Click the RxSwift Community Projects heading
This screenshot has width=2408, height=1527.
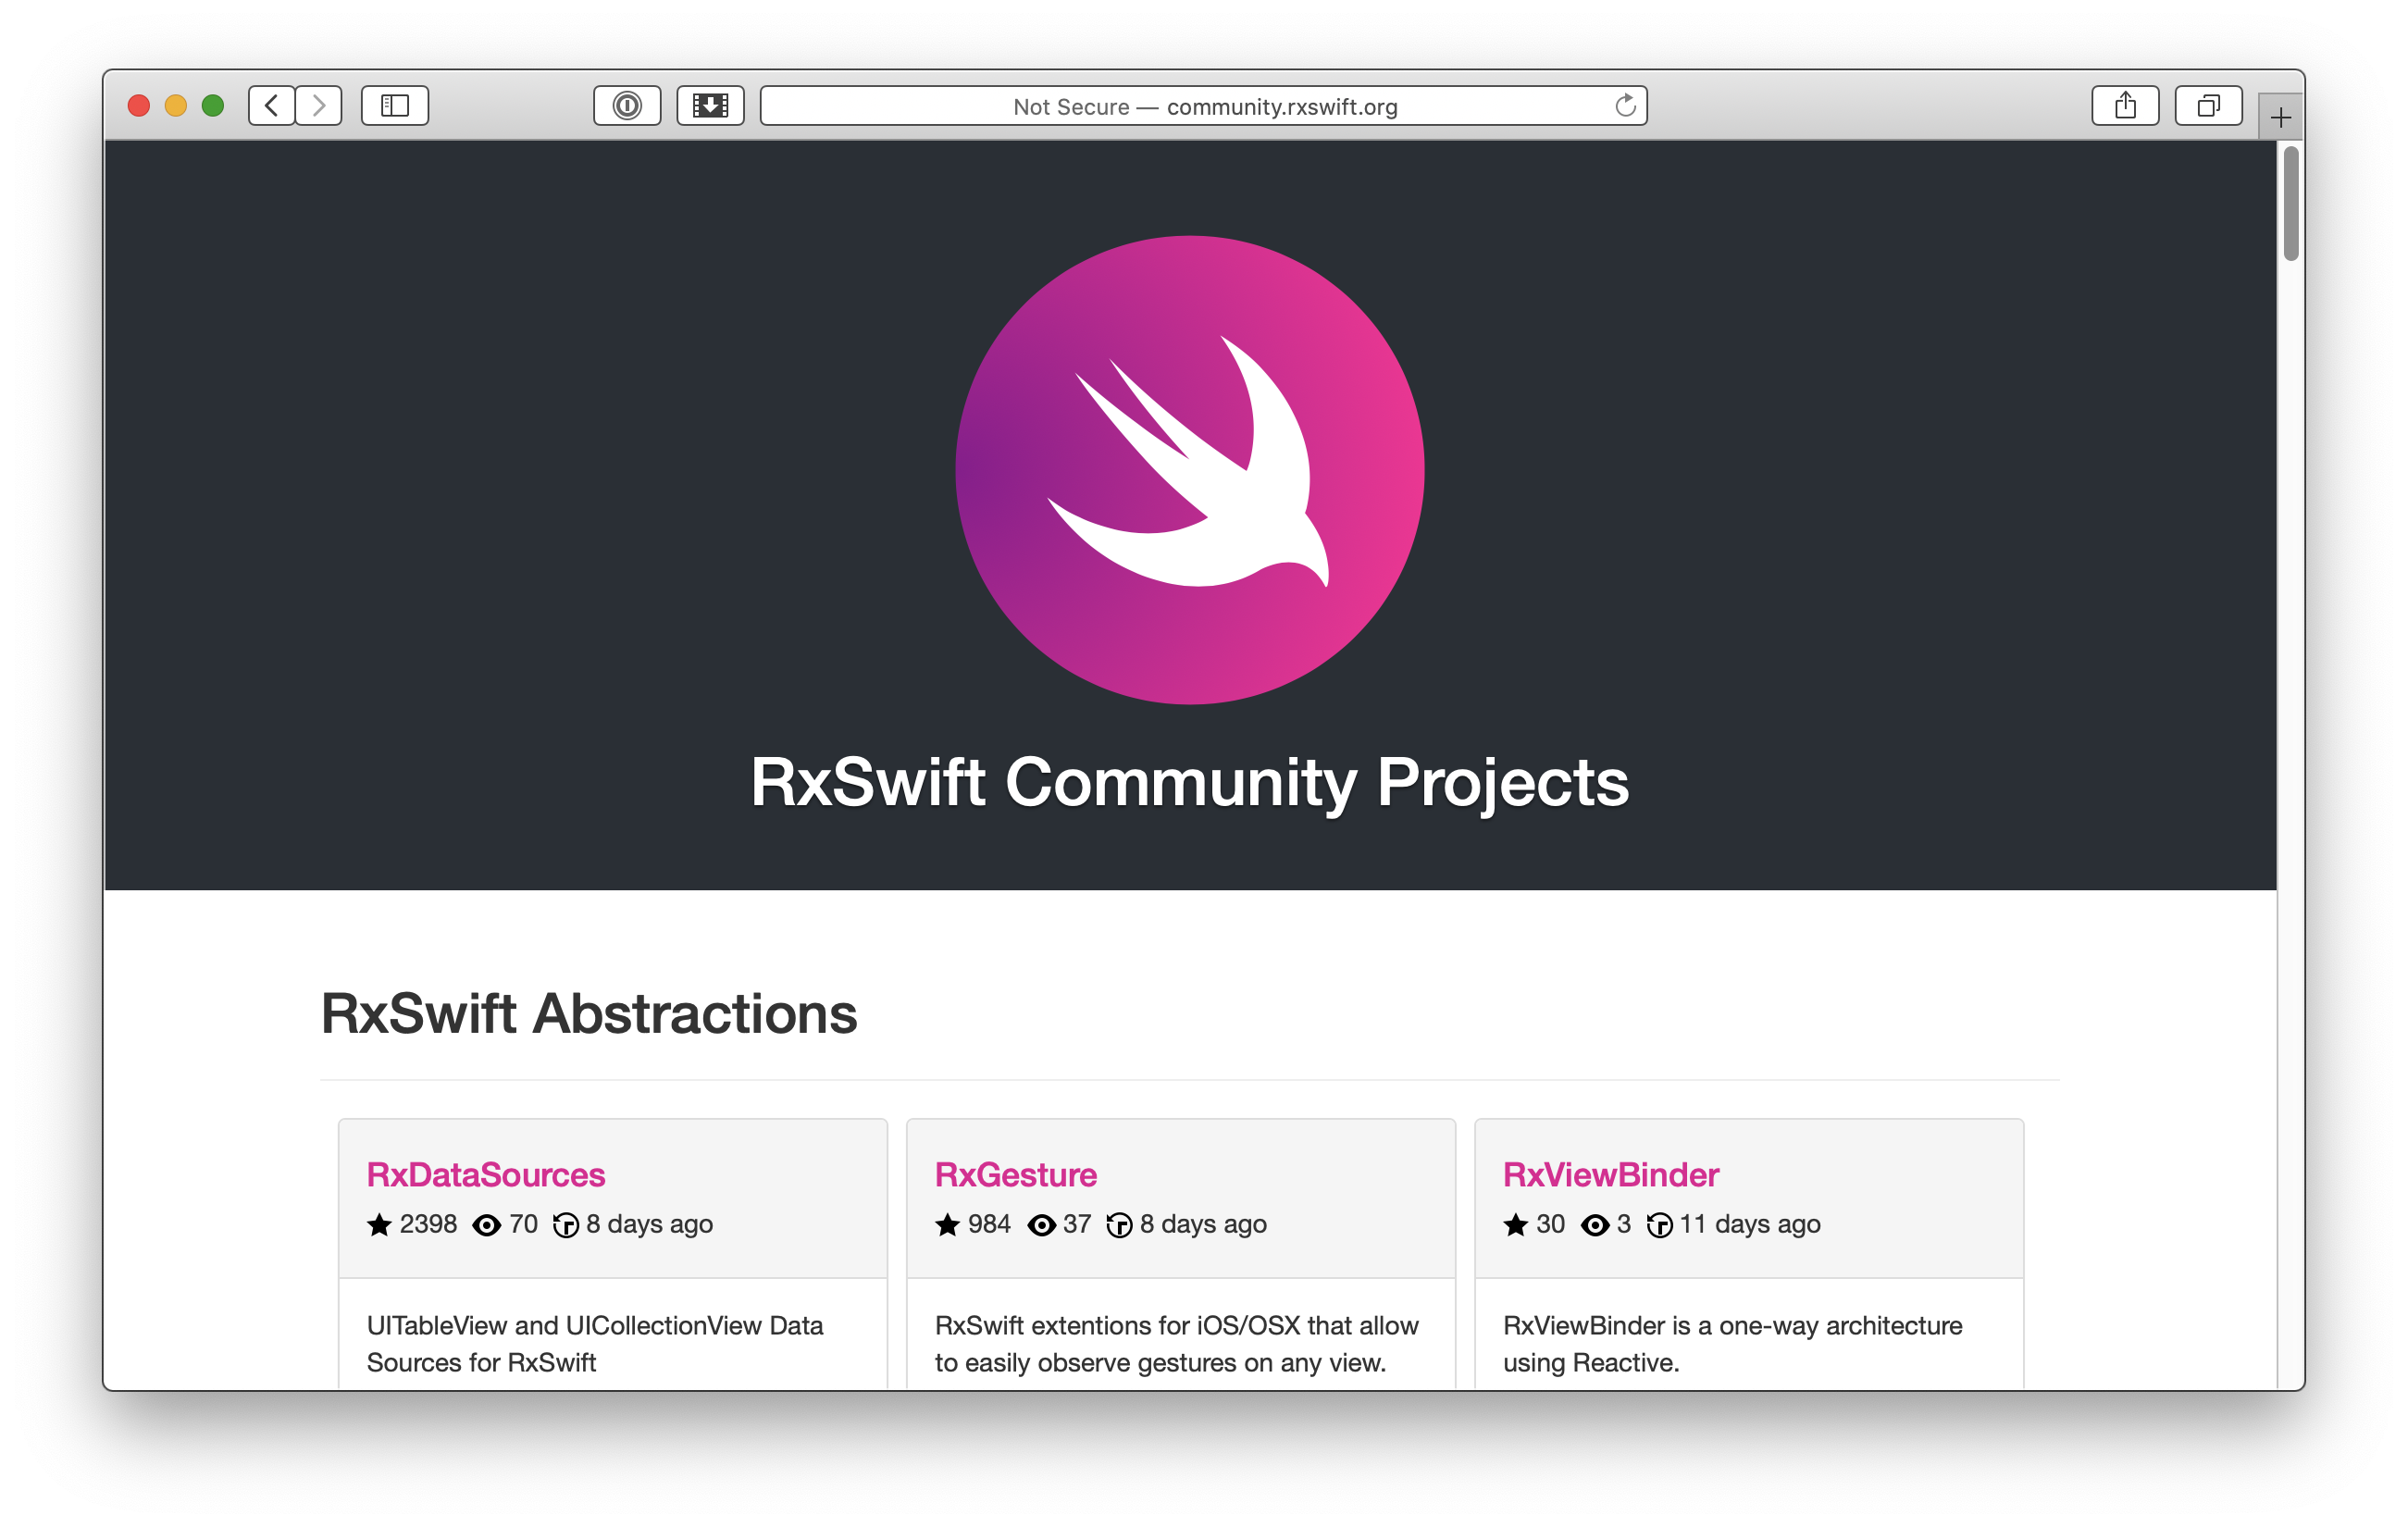point(1189,782)
